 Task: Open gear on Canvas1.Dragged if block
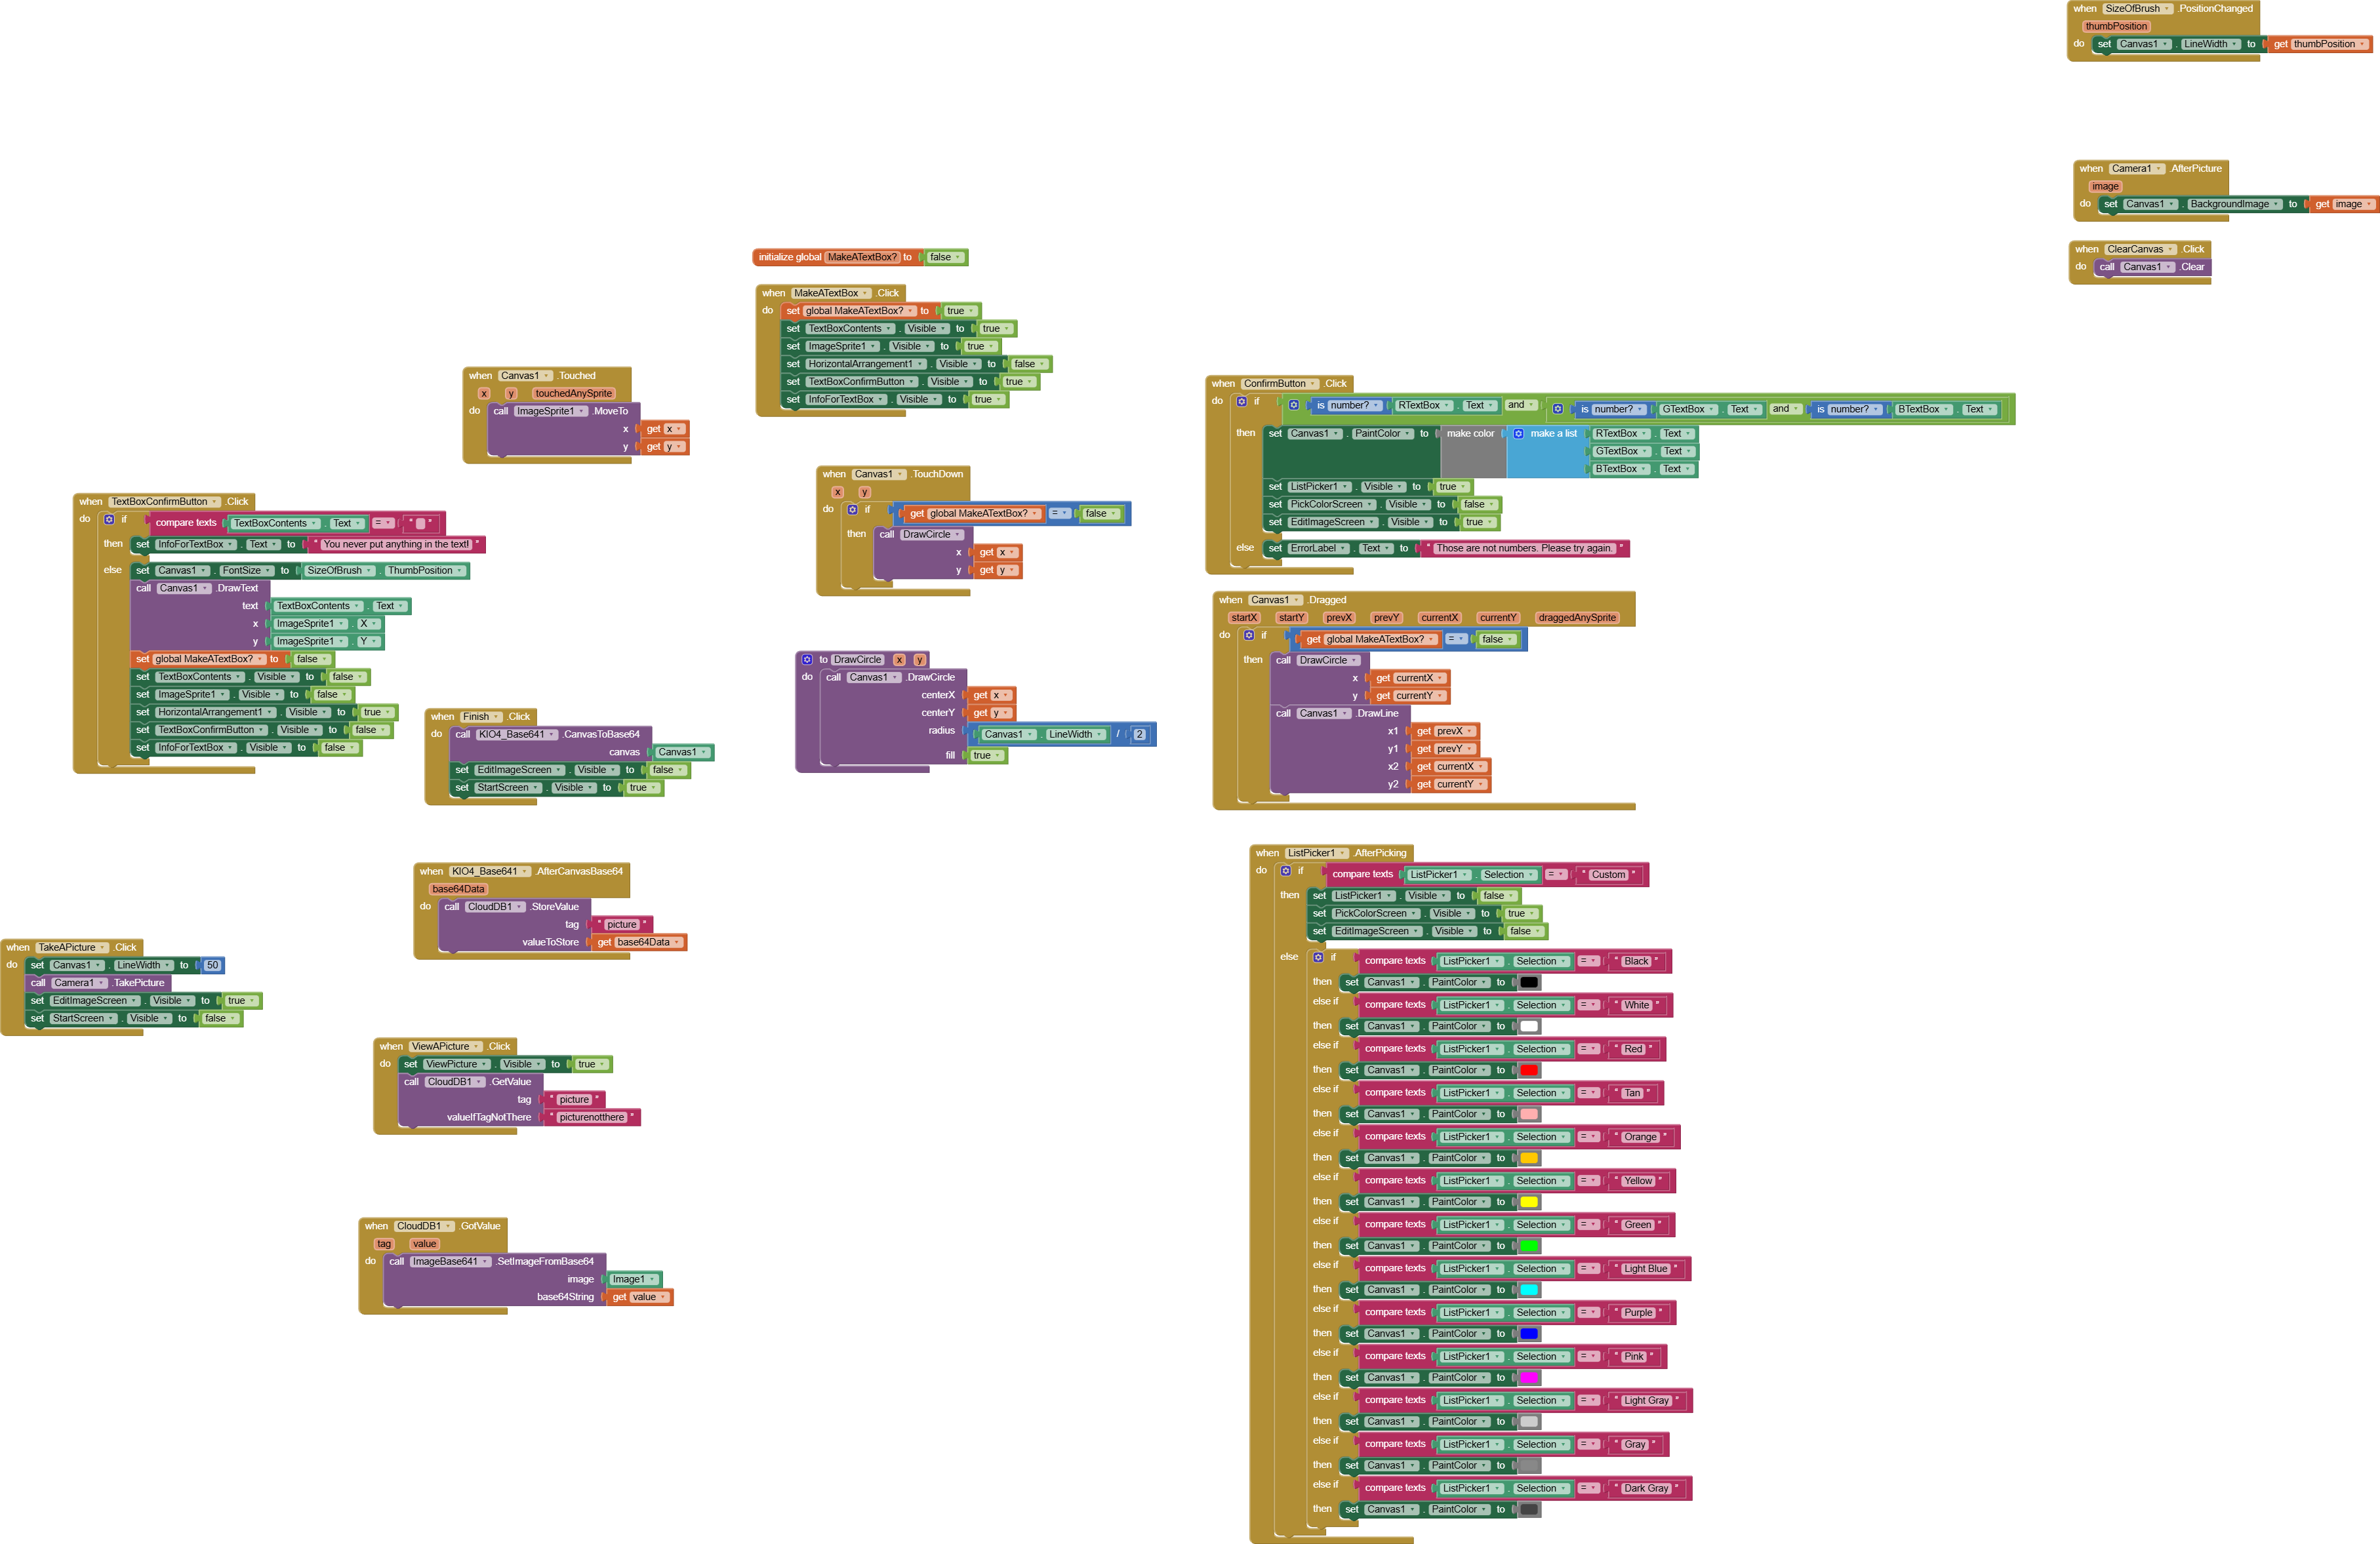tap(1248, 636)
